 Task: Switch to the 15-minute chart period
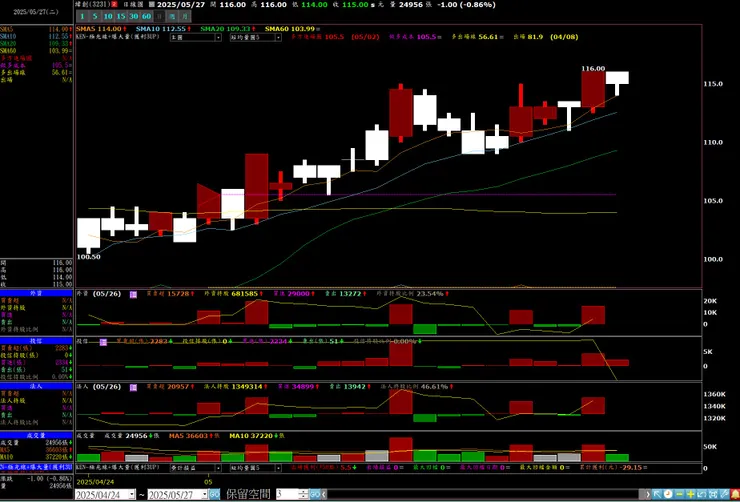click(121, 16)
